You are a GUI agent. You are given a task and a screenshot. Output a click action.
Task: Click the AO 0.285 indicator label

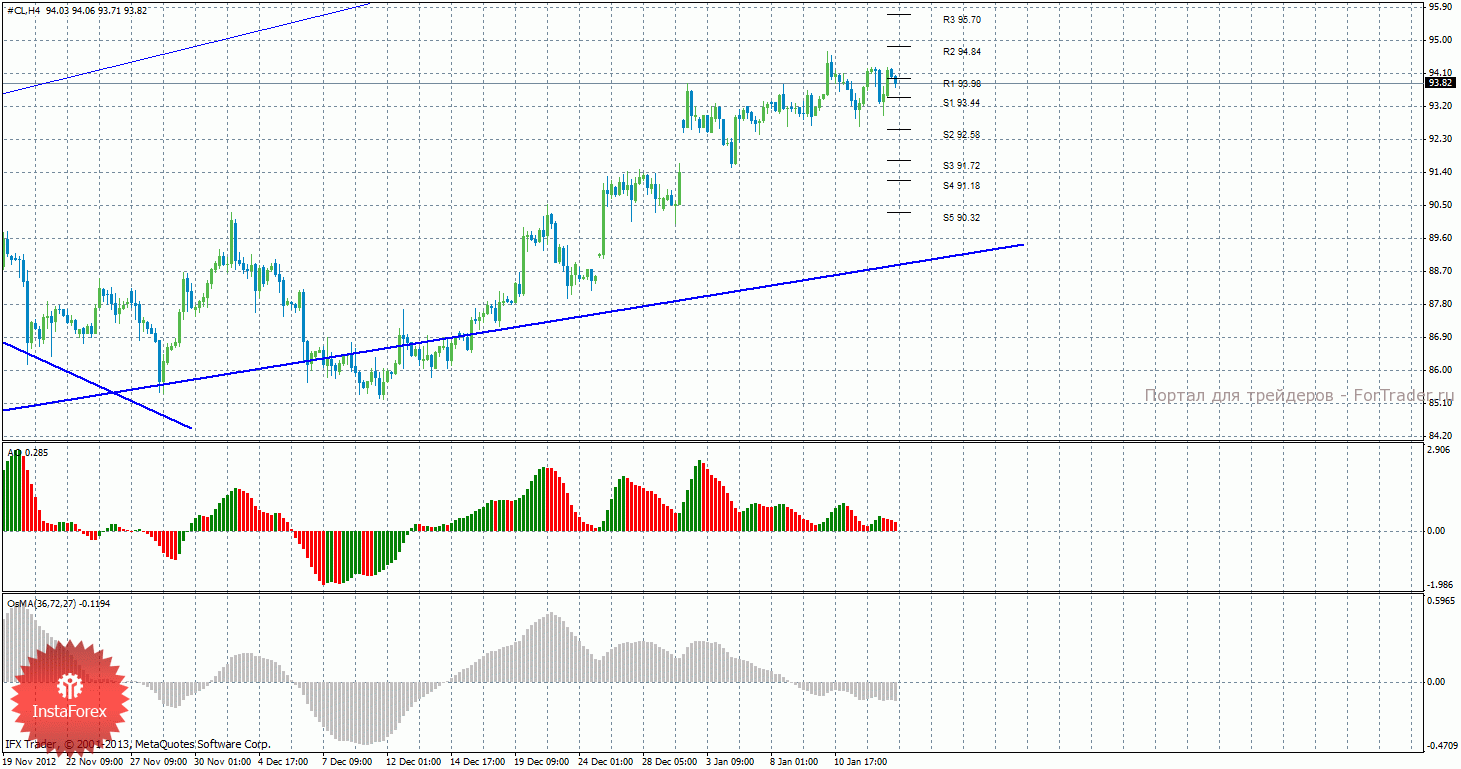click(27, 453)
